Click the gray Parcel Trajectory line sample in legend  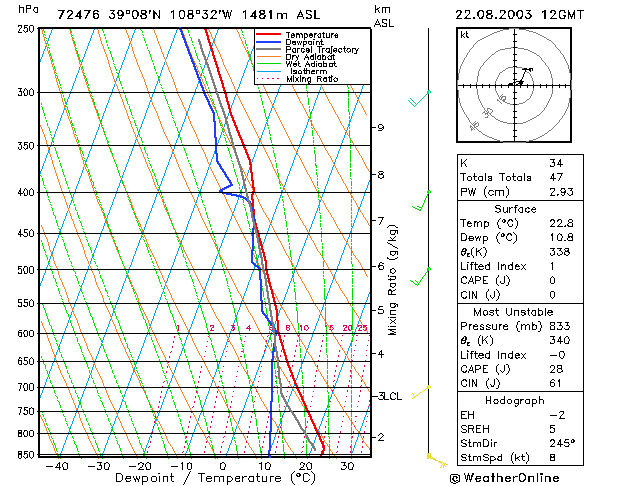[x=268, y=49]
